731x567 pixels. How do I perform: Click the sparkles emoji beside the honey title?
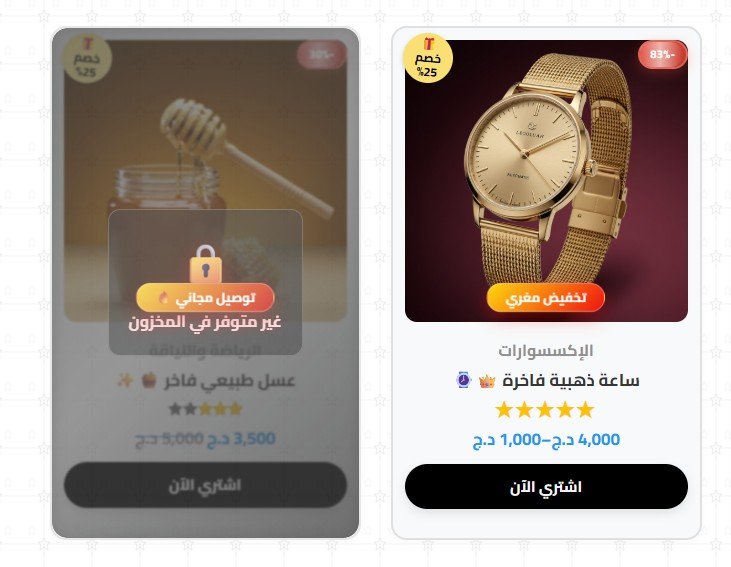point(125,381)
